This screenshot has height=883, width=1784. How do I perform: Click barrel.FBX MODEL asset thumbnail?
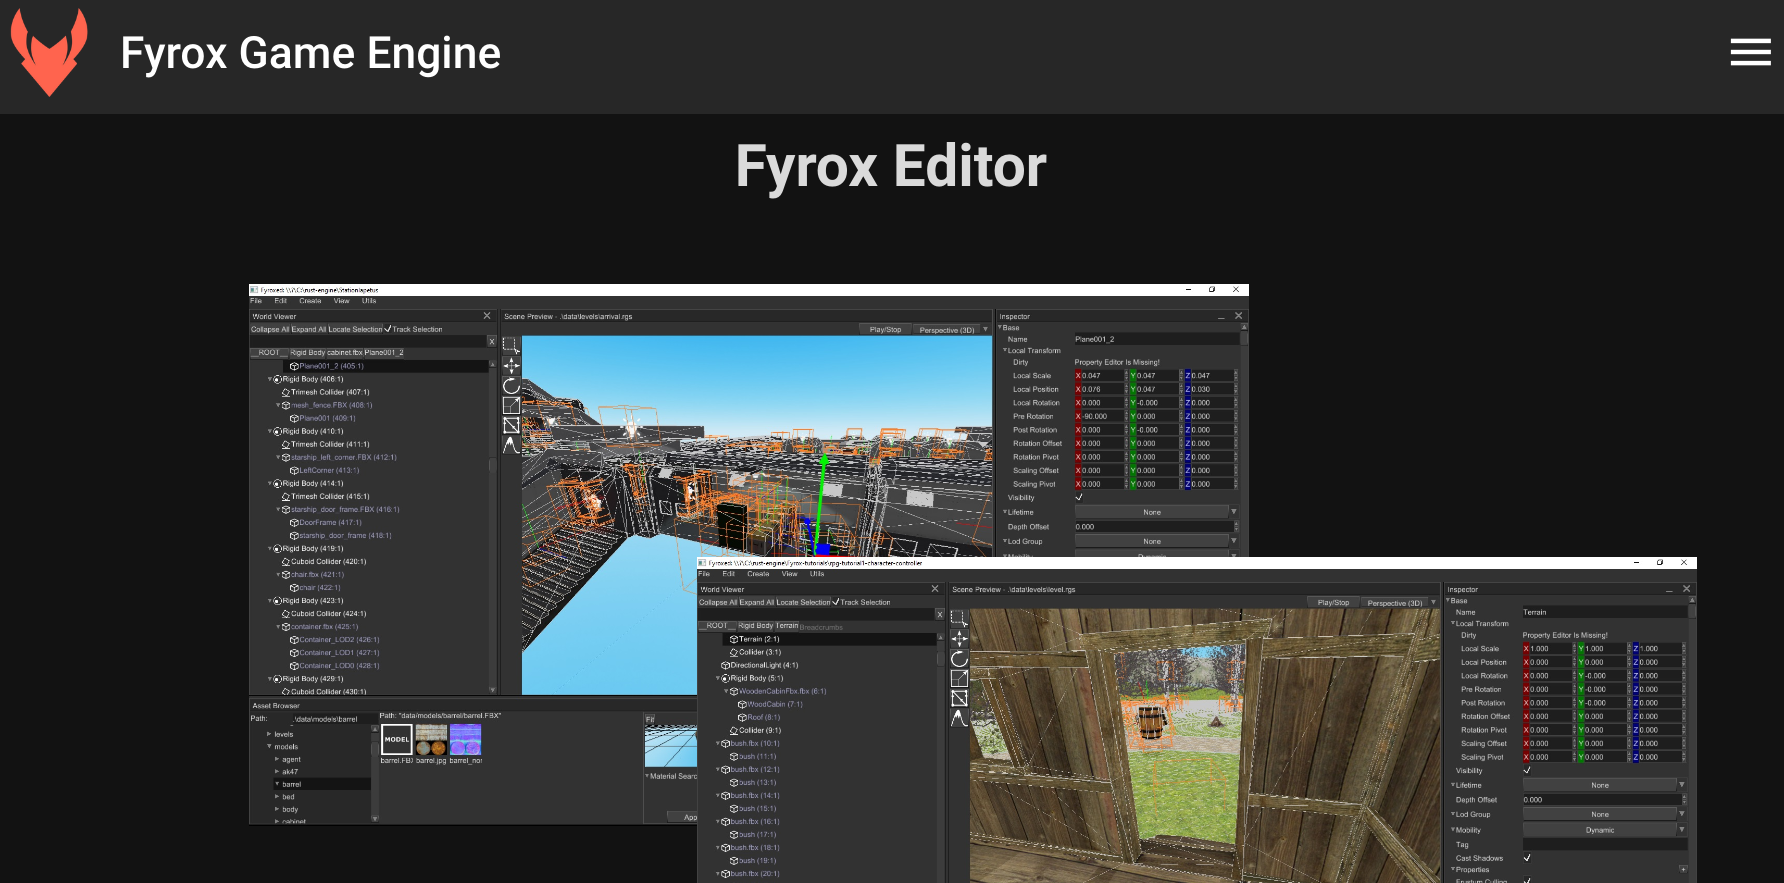[x=397, y=739]
